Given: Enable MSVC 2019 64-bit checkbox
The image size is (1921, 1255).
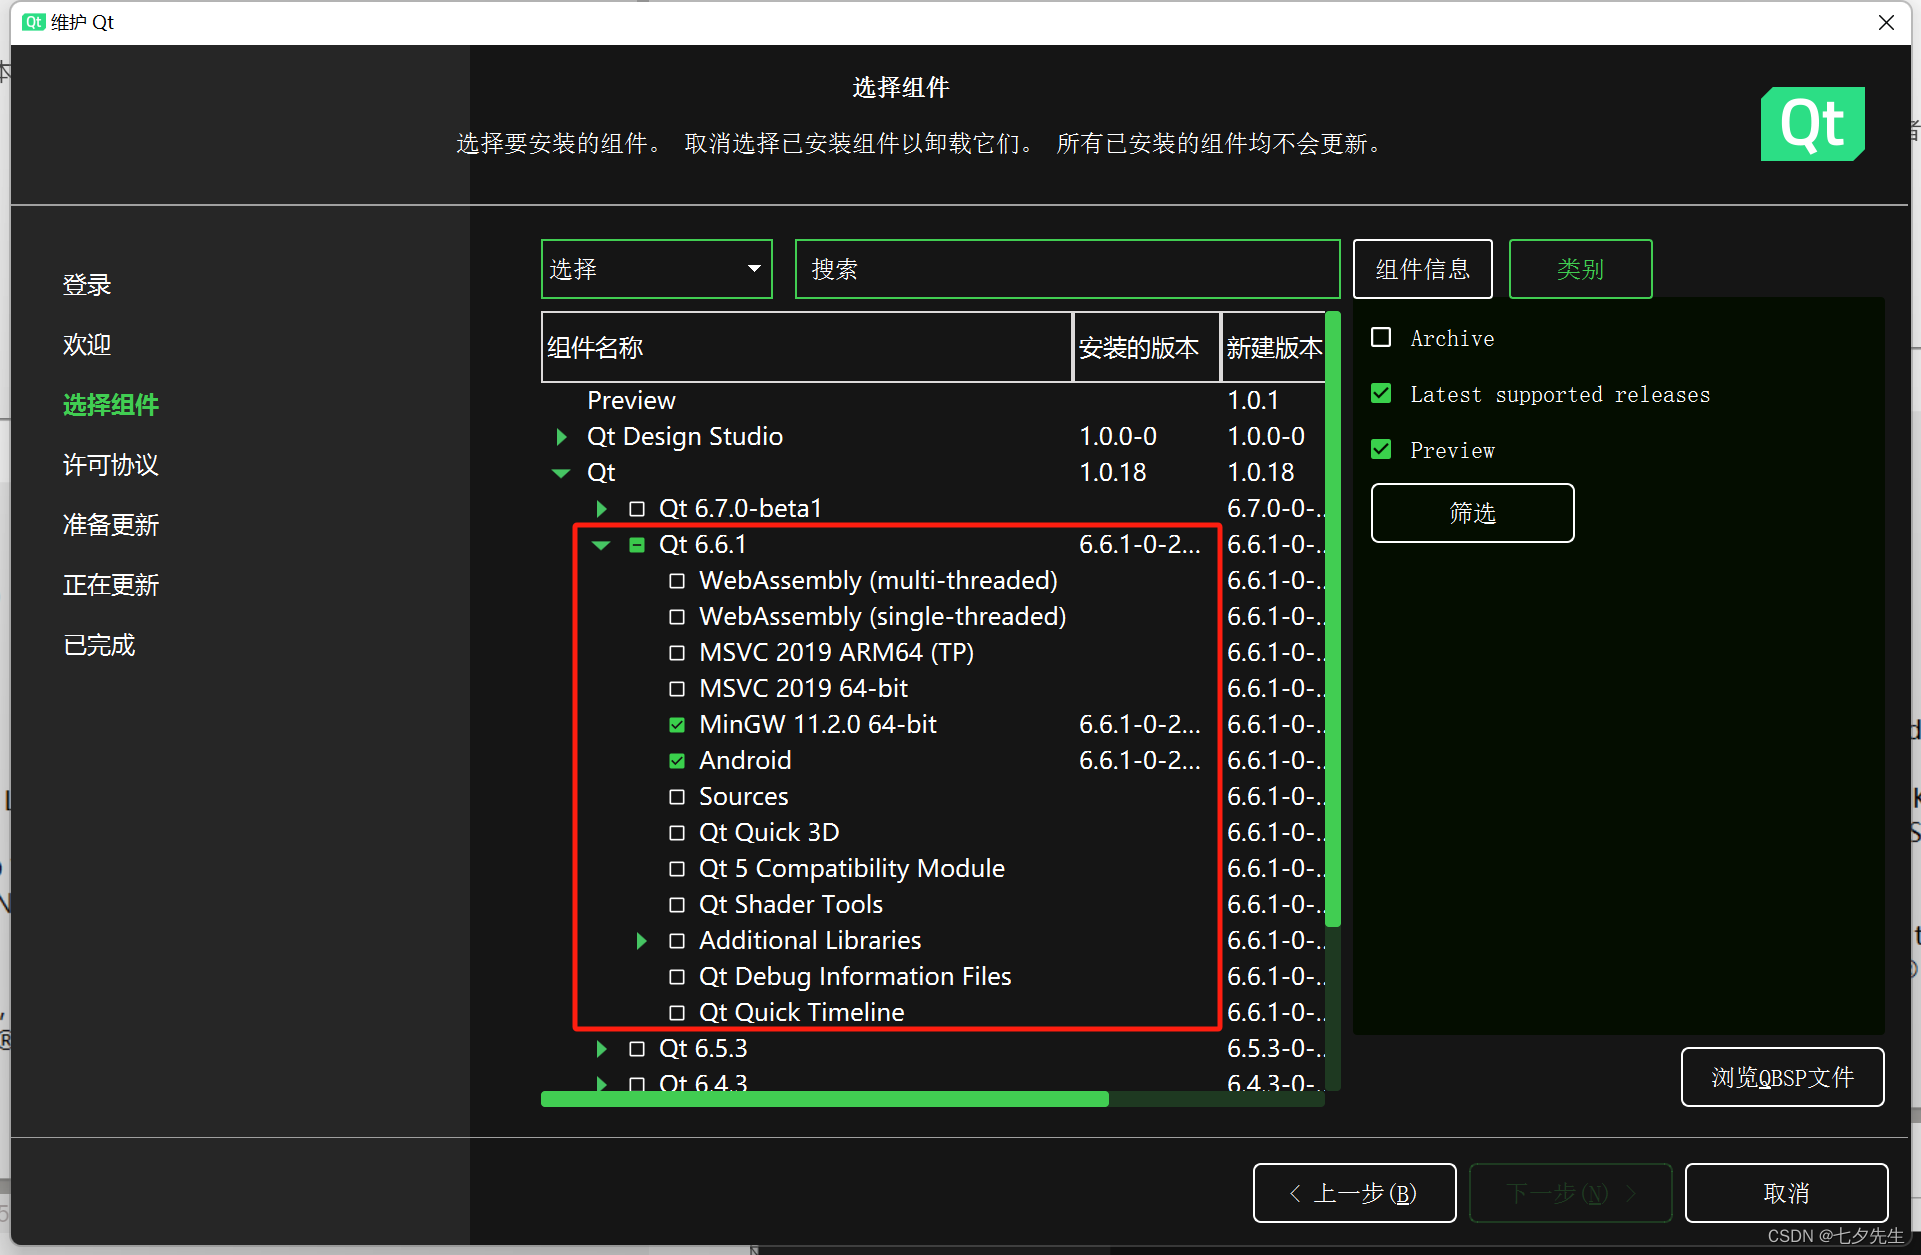Looking at the screenshot, I should coord(677,689).
